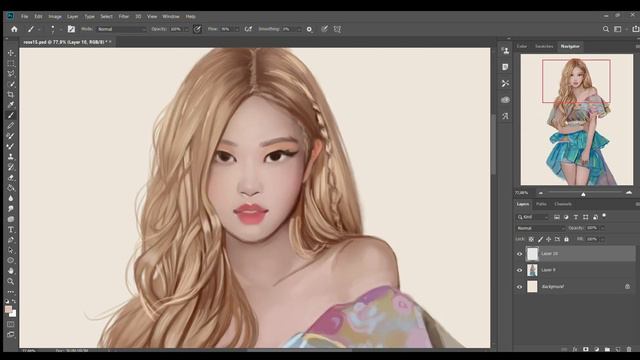Select the Clone Stamp tool
Image resolution: width=640 pixels, height=360 pixels.
click(11, 157)
